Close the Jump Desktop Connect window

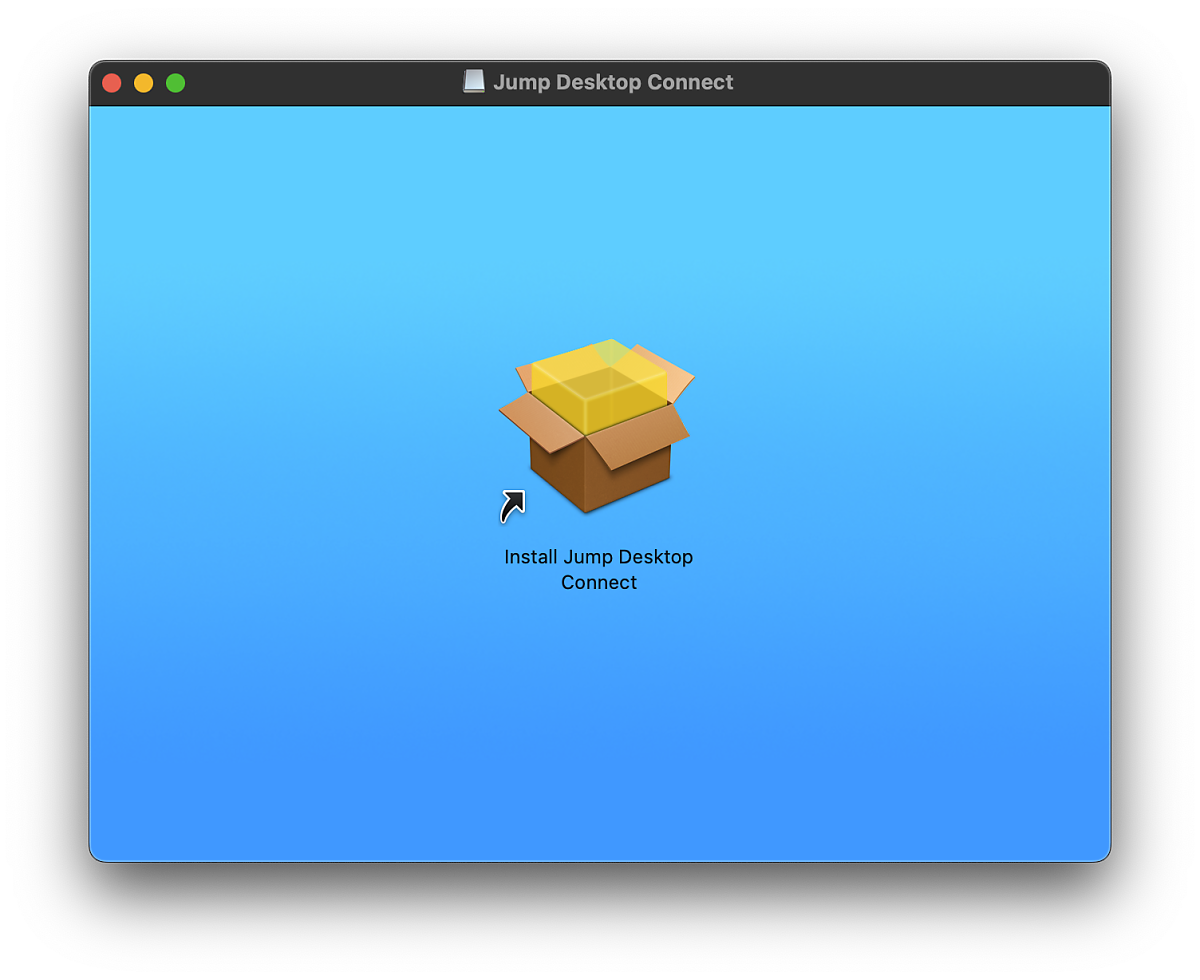click(x=112, y=83)
